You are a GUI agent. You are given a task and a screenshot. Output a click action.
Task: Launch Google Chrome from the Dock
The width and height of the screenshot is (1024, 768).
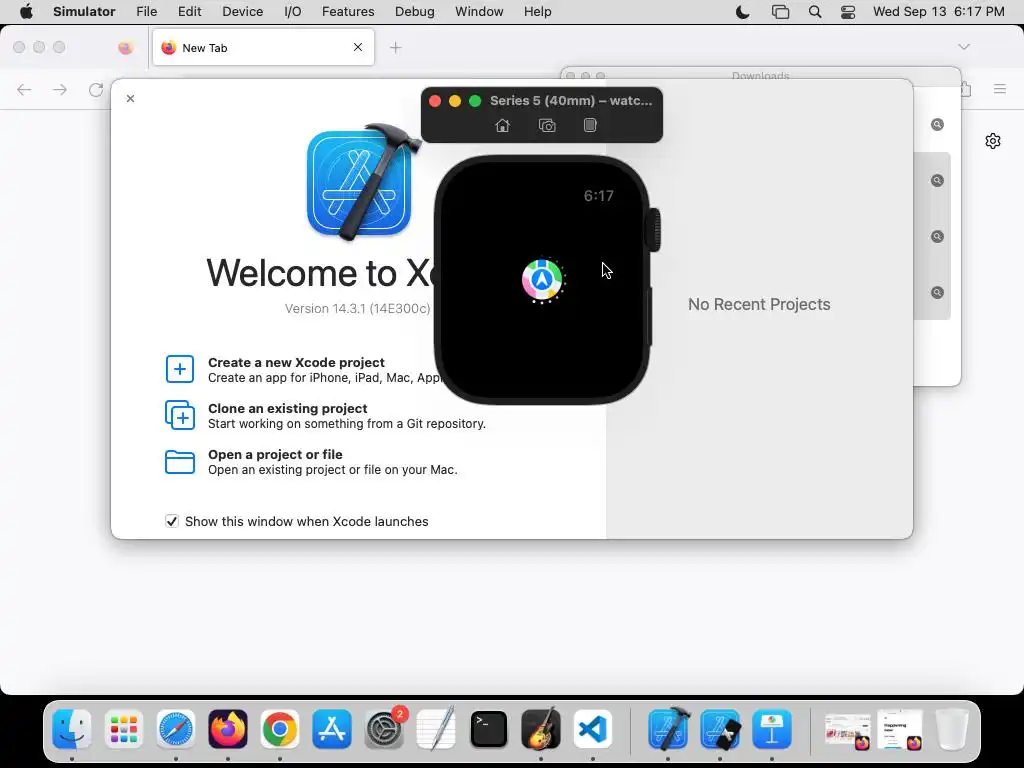280,729
